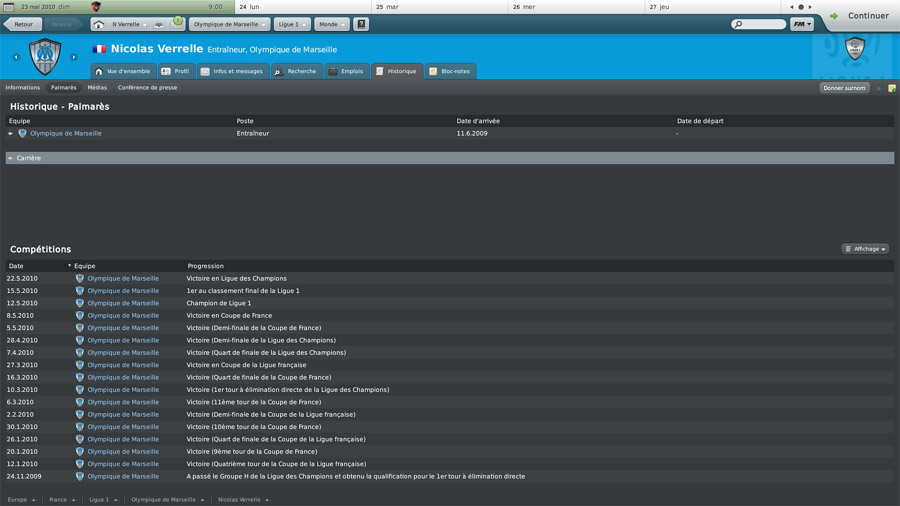This screenshot has width=900, height=506.
Task: Click the add note icon beside Donner surnom
Action: coord(891,88)
